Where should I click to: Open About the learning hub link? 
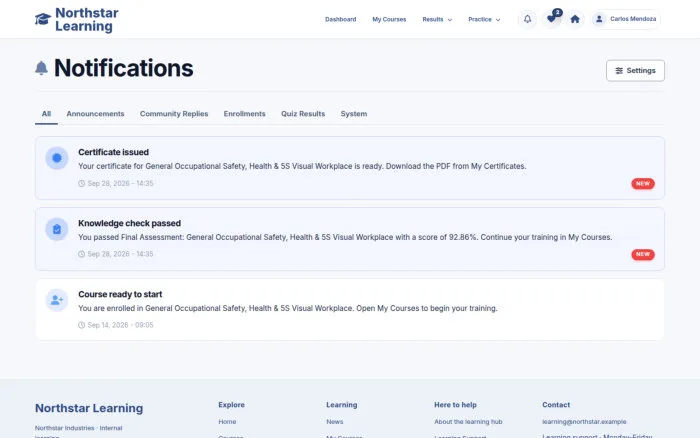click(x=468, y=421)
